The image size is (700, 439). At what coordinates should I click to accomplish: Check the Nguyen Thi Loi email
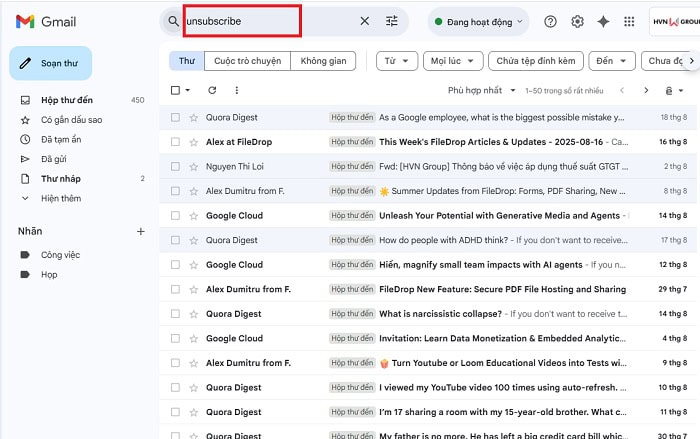[x=175, y=167]
